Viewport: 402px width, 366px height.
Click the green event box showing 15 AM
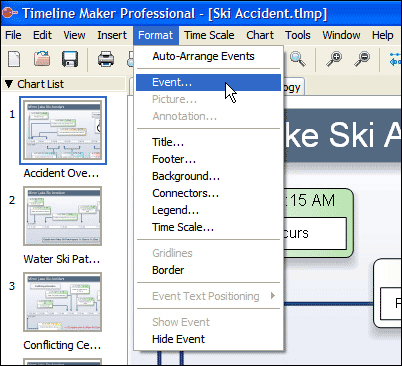pyautogui.click(x=318, y=223)
